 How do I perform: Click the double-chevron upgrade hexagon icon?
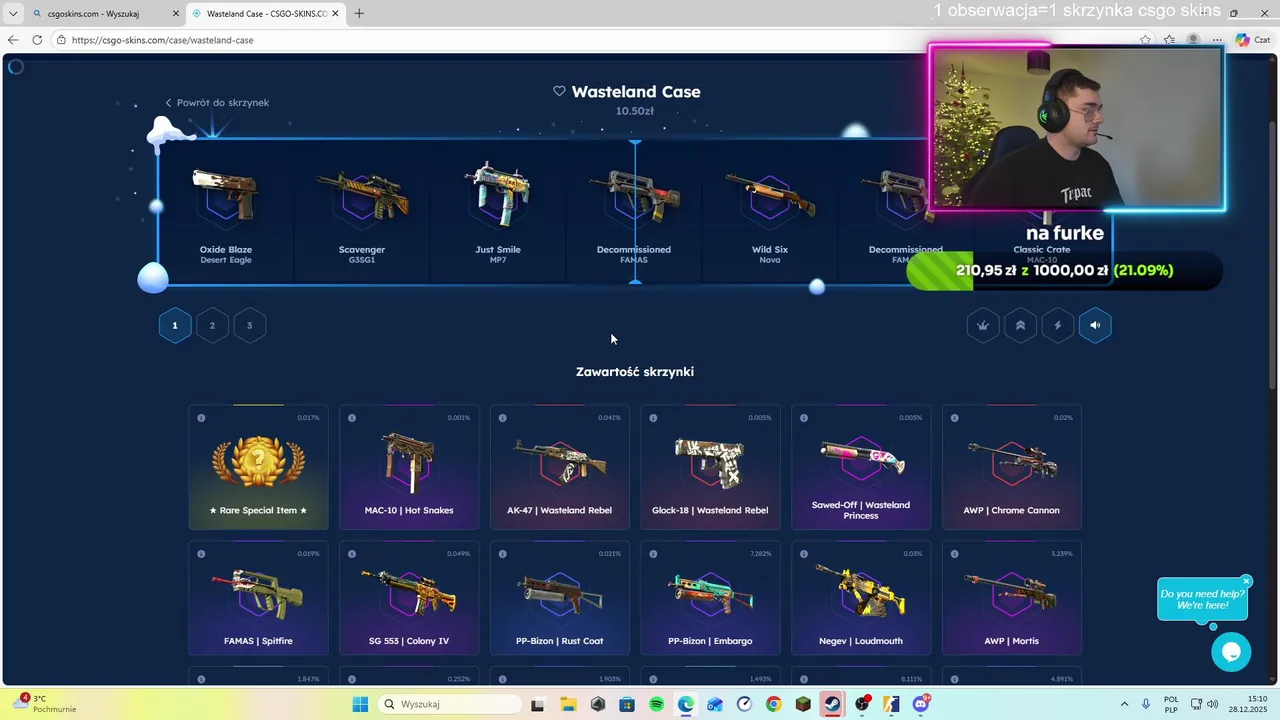tap(1020, 325)
